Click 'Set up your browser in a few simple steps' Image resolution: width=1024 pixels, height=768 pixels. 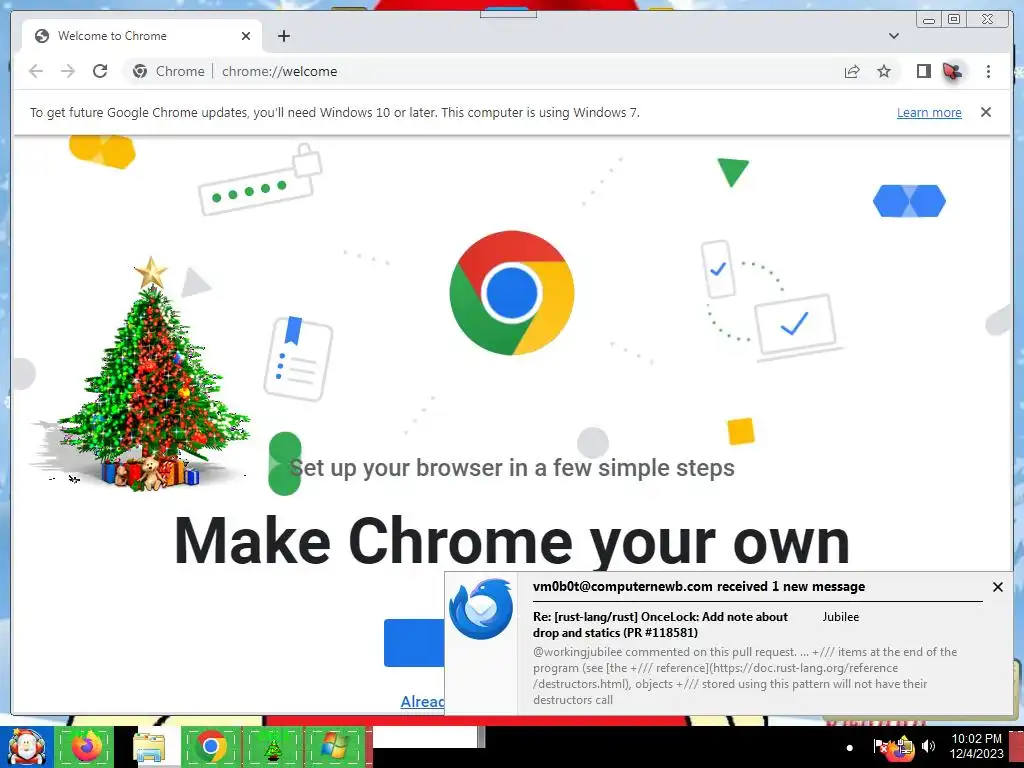[512, 468]
